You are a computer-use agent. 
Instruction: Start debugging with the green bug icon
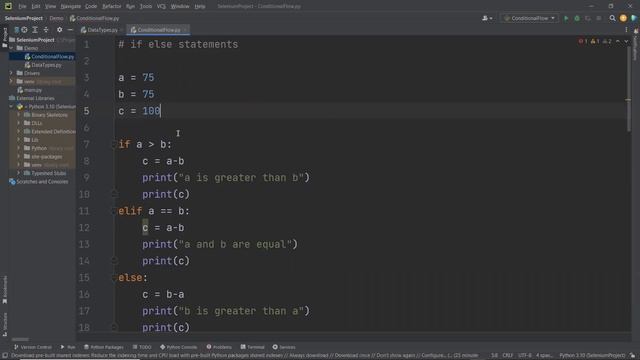pos(577,18)
